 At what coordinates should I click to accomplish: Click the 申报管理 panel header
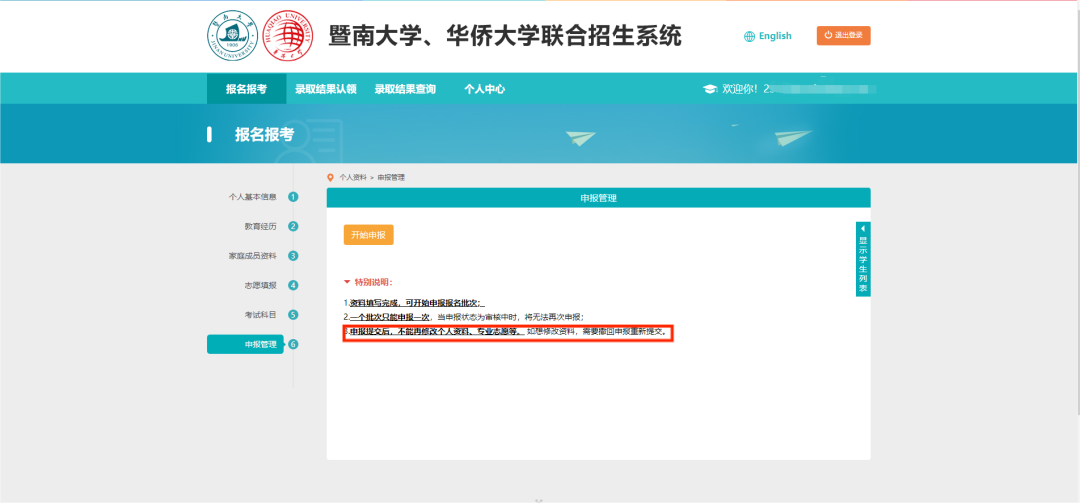point(599,198)
